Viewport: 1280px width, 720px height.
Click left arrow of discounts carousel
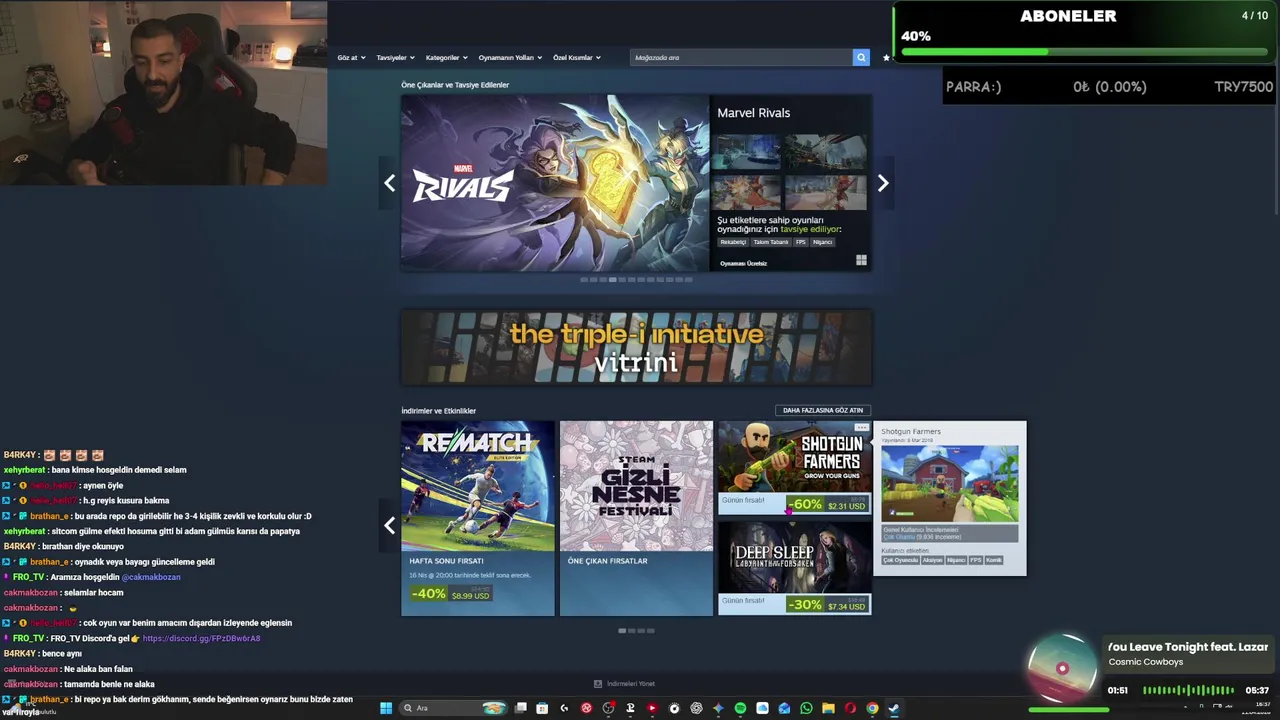click(x=390, y=525)
